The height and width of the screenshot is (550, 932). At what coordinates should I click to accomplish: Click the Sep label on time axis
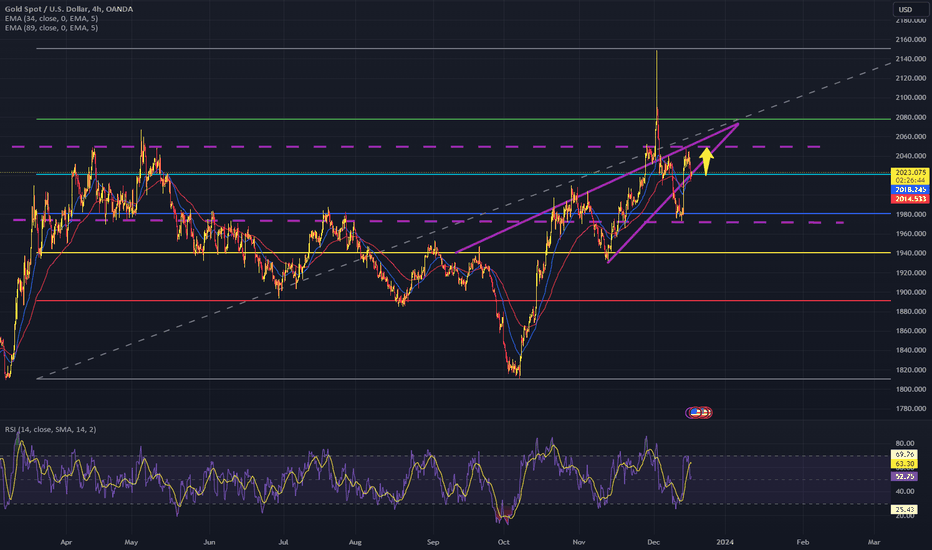coord(433,542)
